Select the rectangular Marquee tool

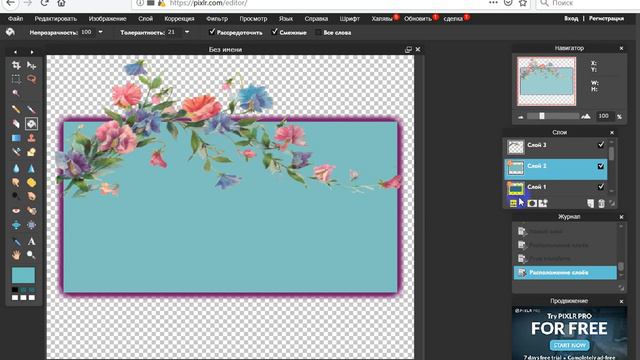coord(16,79)
